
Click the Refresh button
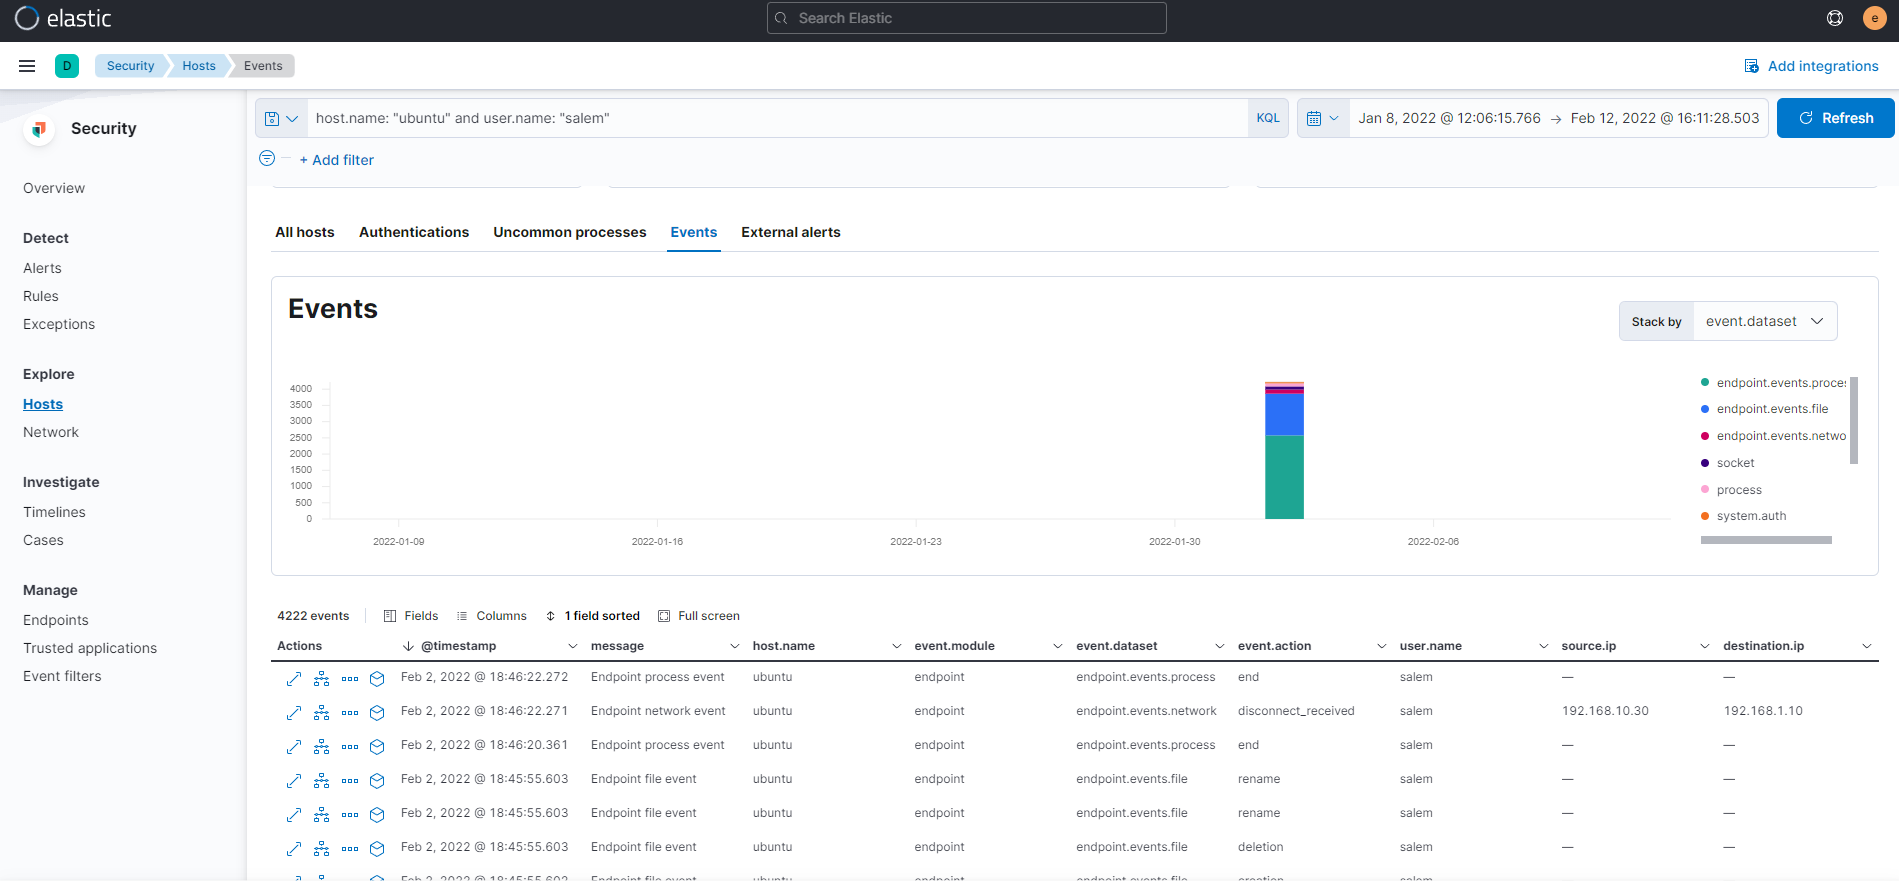click(1835, 118)
